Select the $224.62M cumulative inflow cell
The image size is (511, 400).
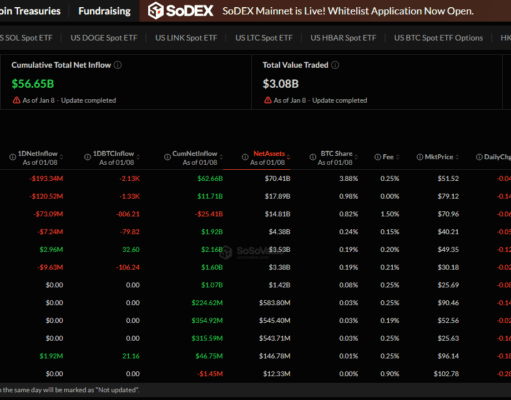point(207,303)
